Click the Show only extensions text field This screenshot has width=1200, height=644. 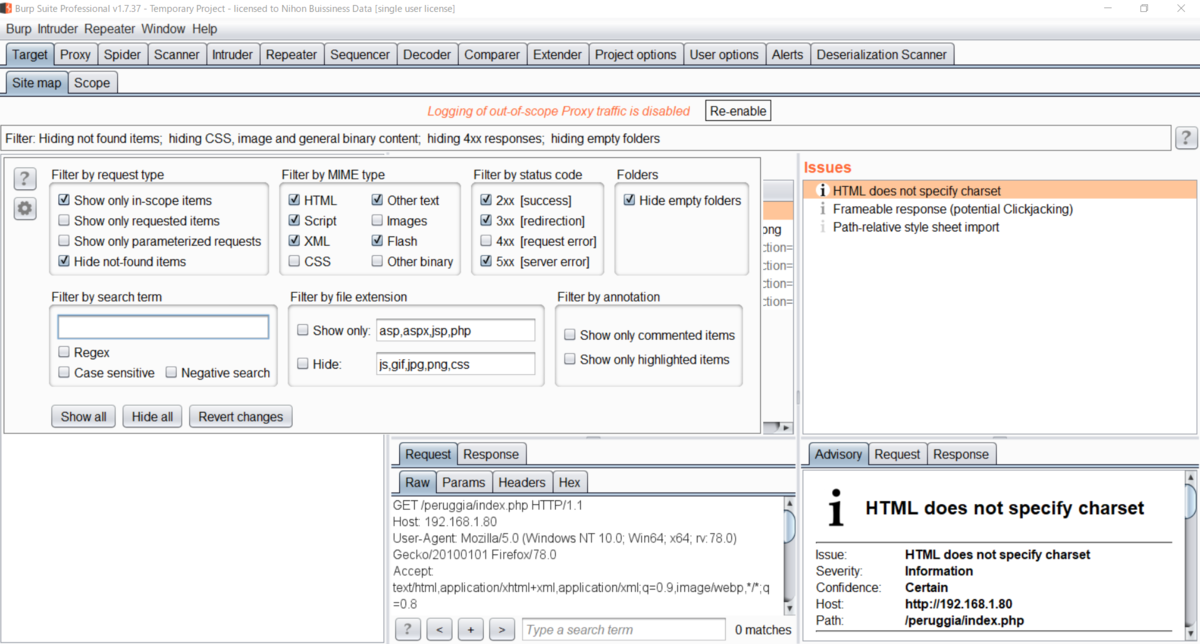tap(455, 331)
